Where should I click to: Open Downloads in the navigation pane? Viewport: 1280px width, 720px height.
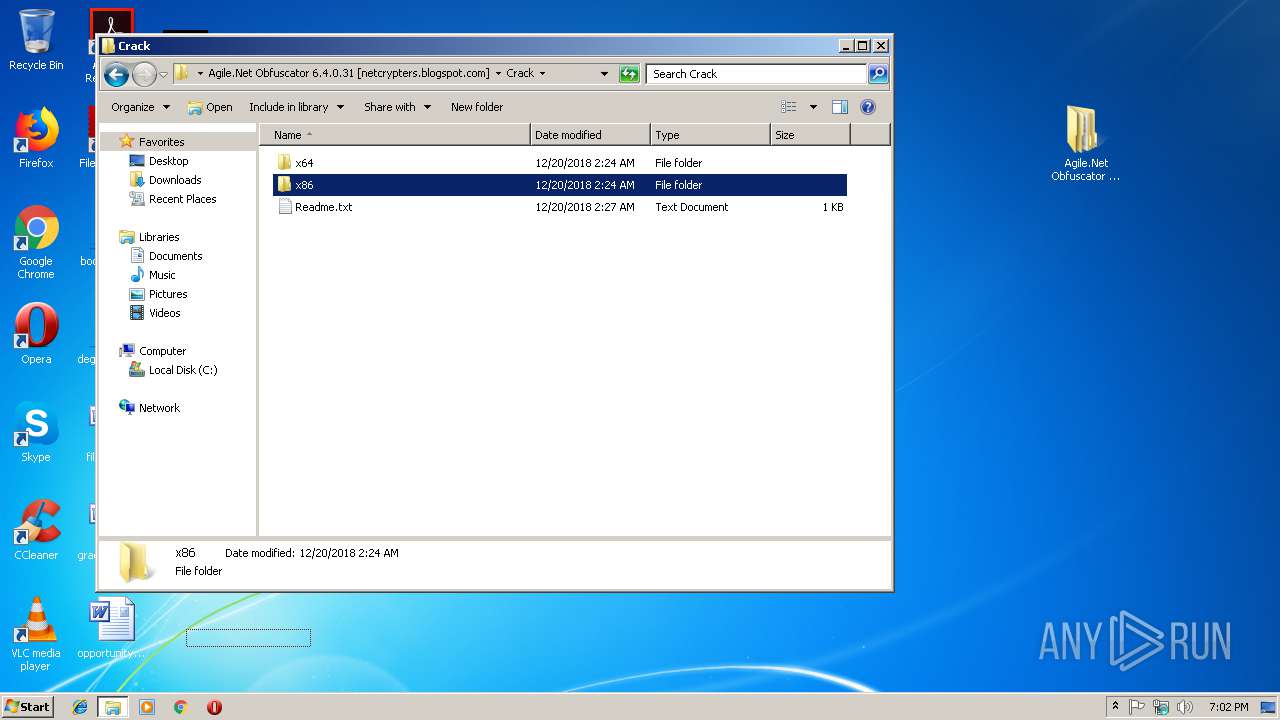click(175, 180)
